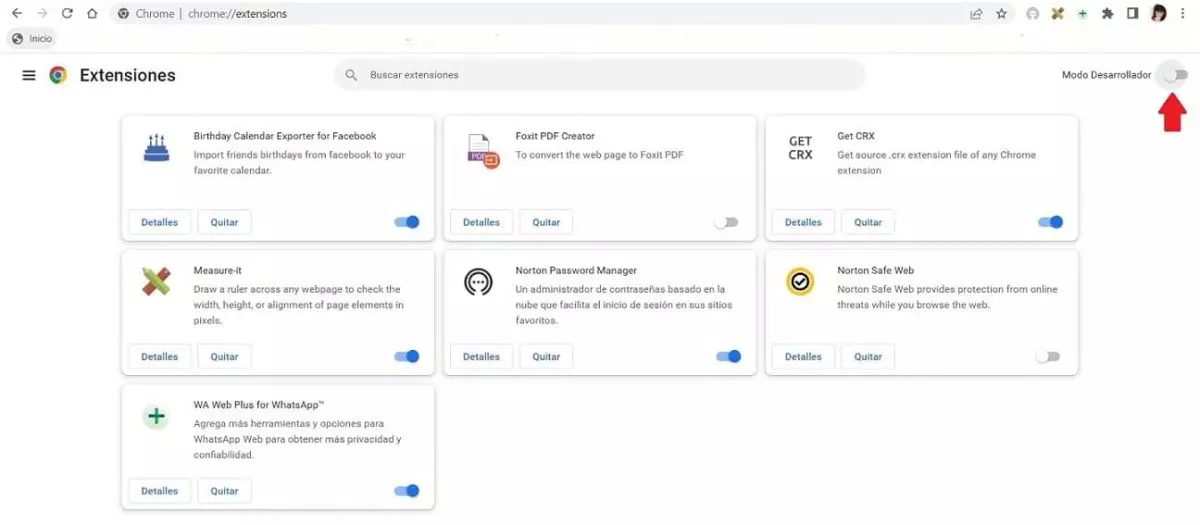The width and height of the screenshot is (1200, 525).
Task: Enable the Foxit PDF Creator extension
Action: tap(726, 222)
